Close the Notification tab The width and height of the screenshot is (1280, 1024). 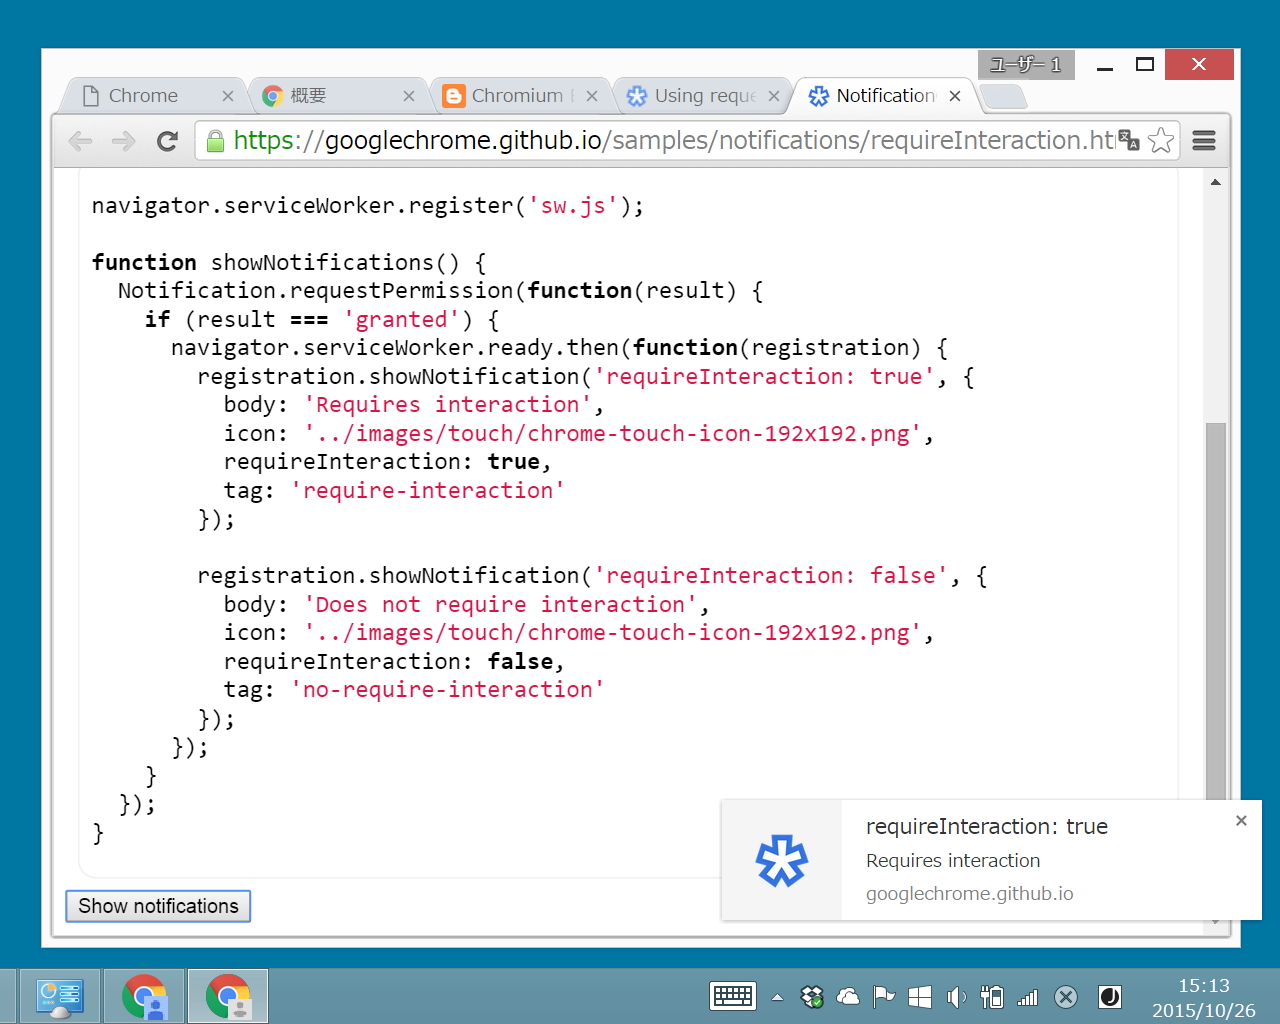click(955, 96)
